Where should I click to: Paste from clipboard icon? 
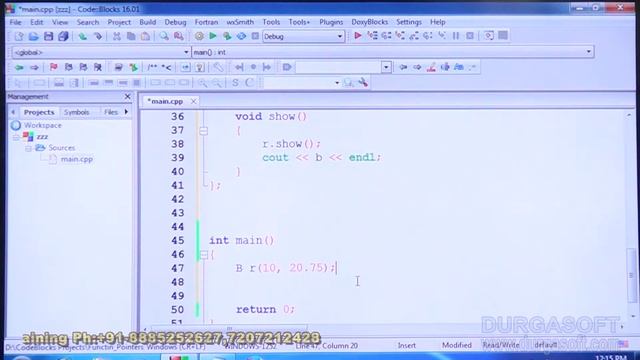coord(145,36)
